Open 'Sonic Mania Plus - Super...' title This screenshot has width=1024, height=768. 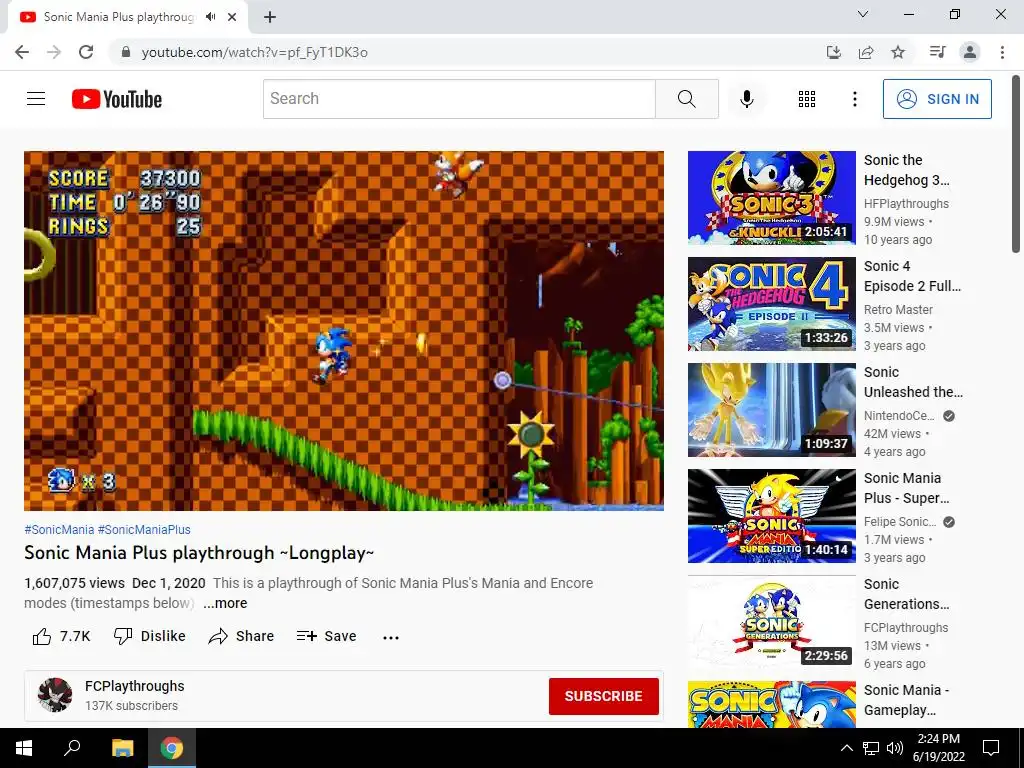tap(906, 488)
